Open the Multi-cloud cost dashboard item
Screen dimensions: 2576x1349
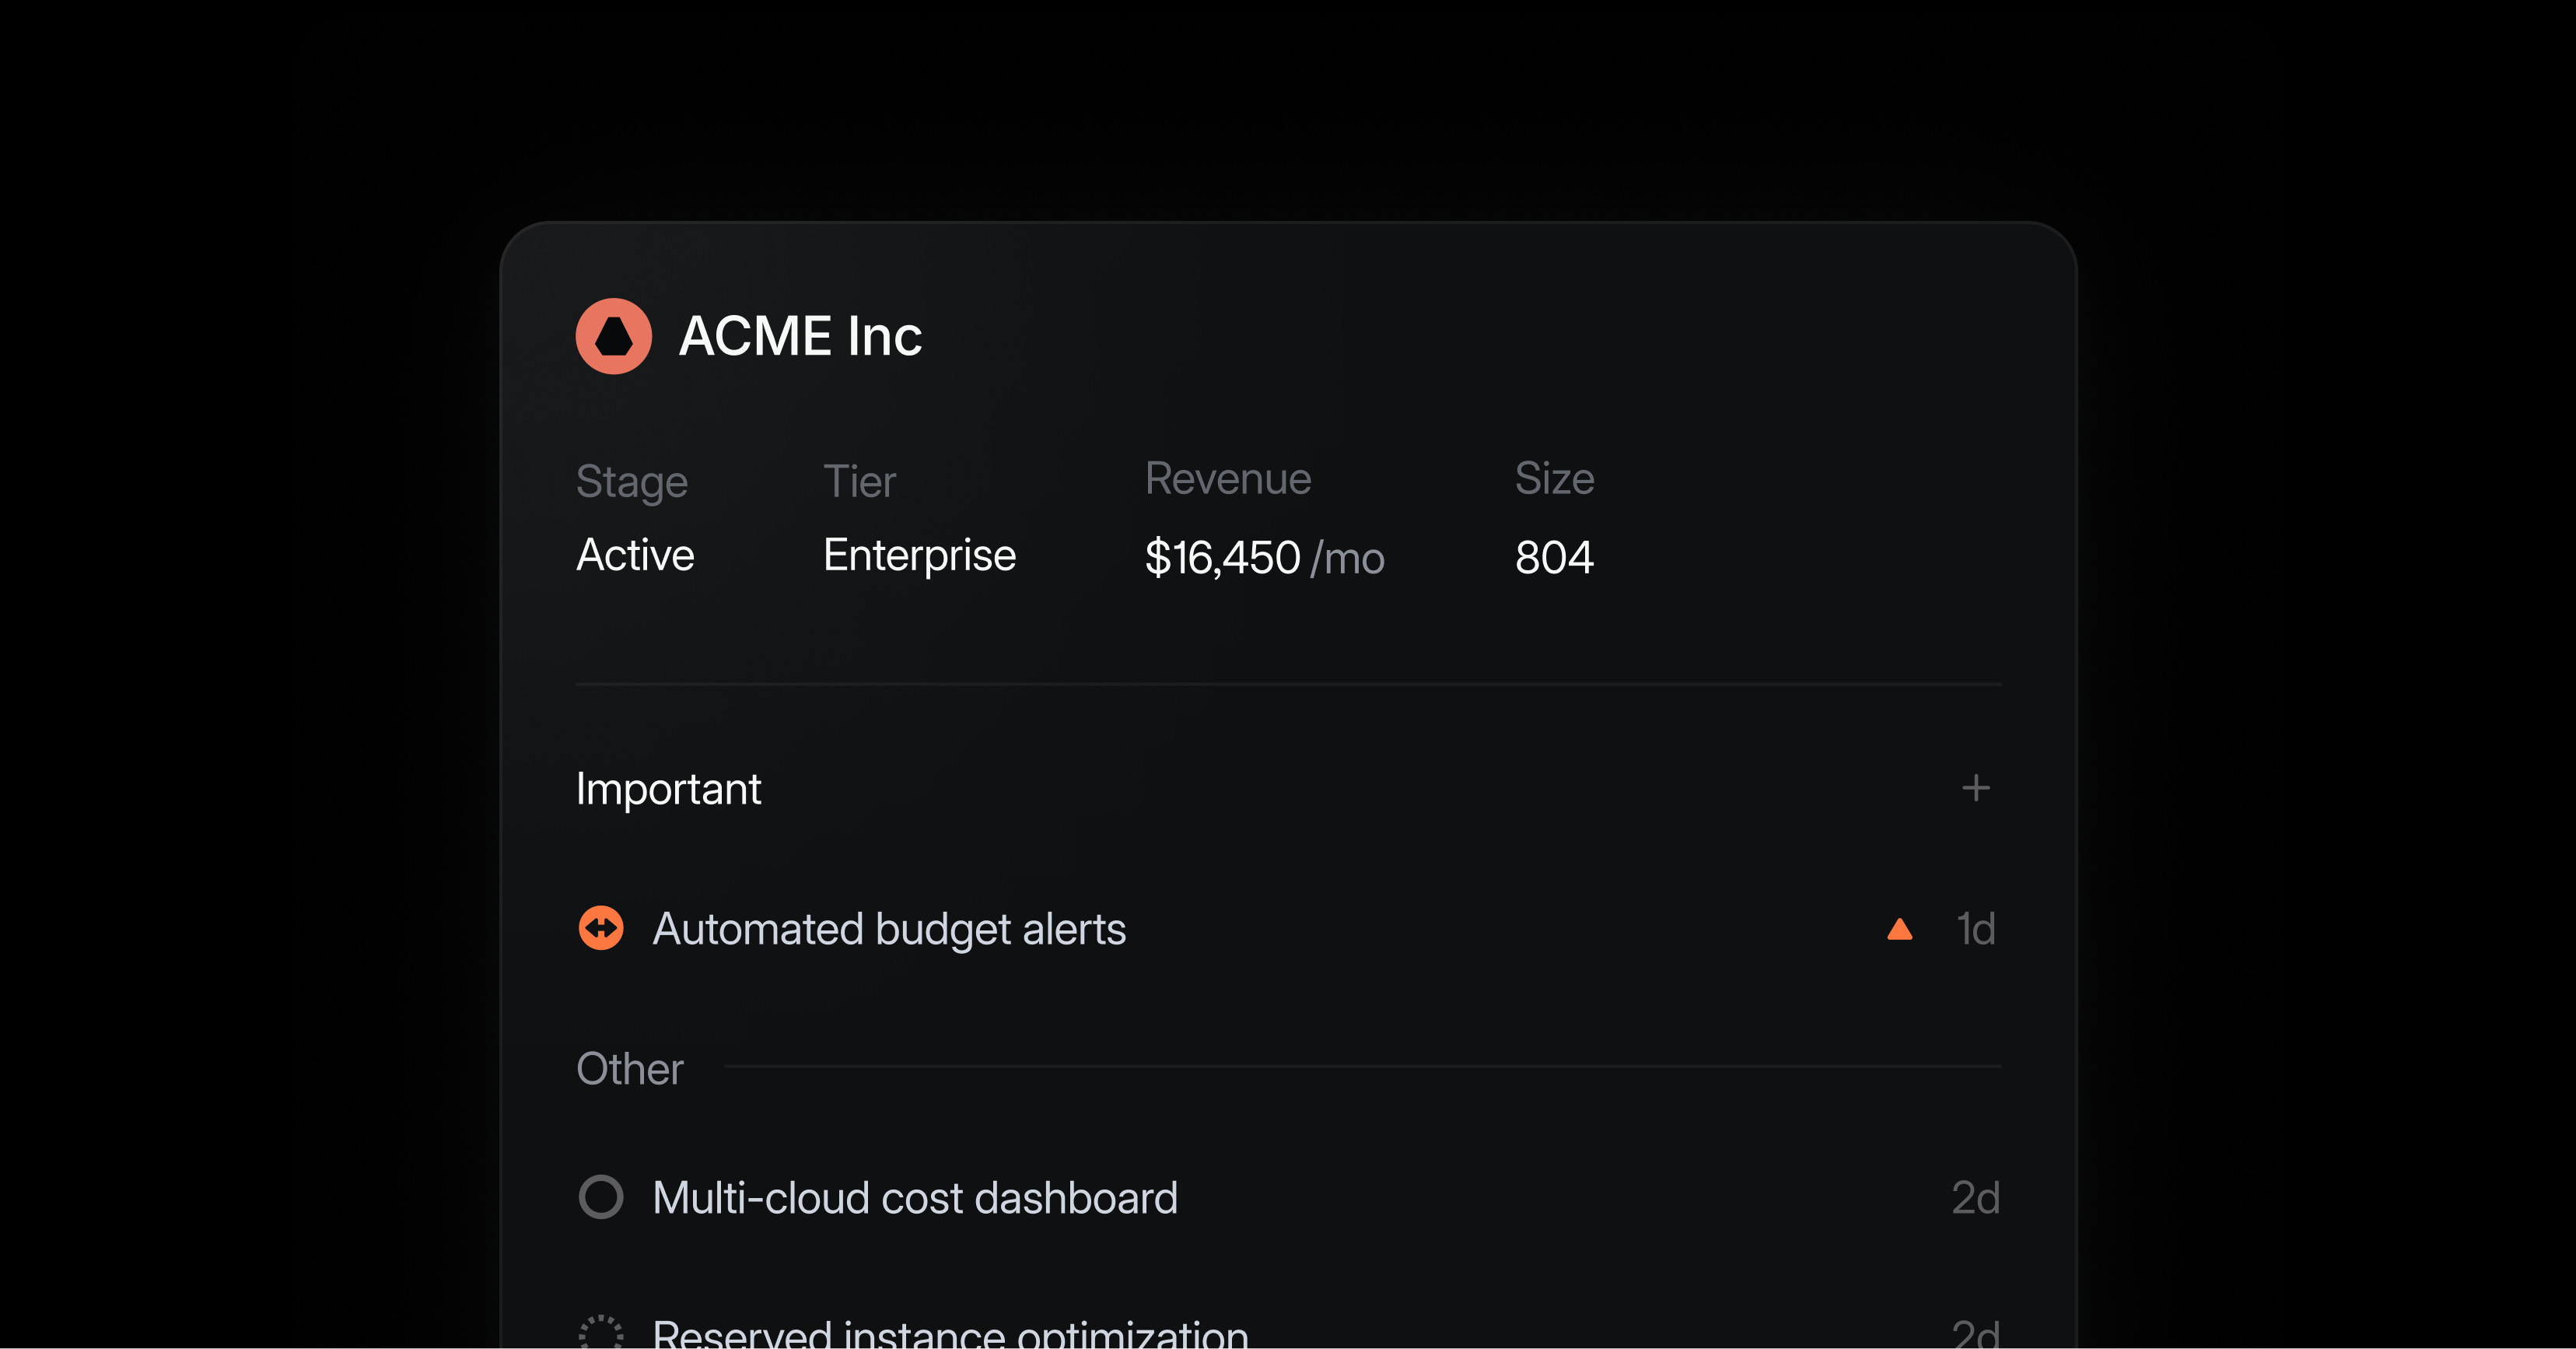coord(915,1198)
